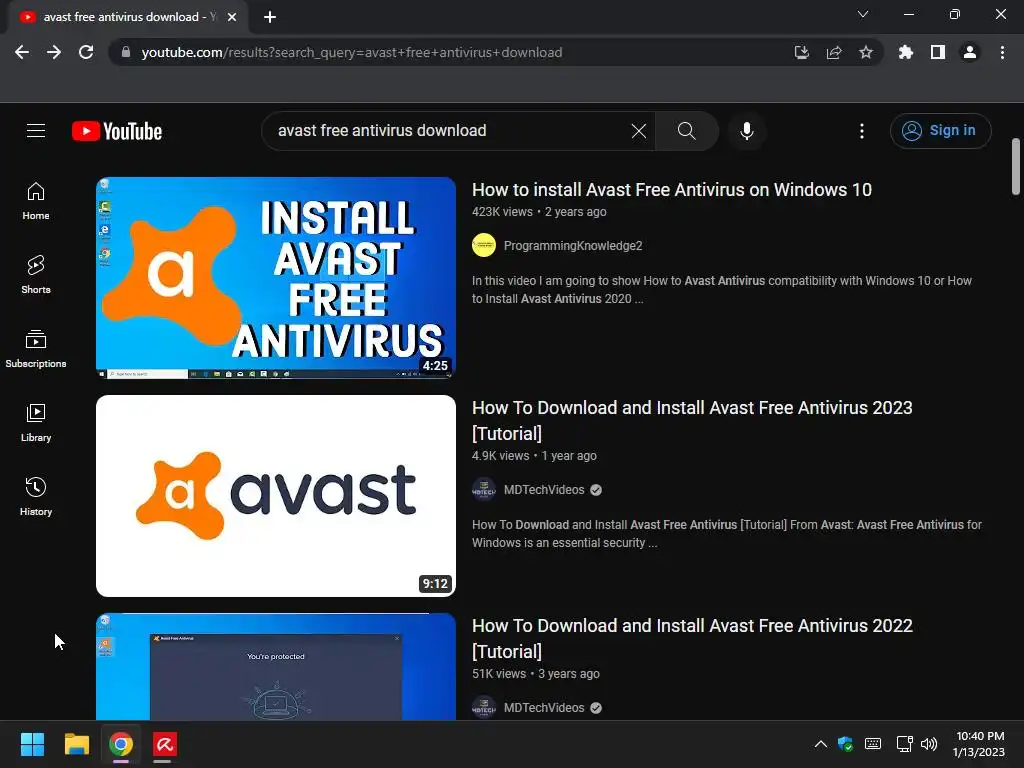This screenshot has width=1024, height=768.
Task: Click MDTechVideos avatar under 2023 video
Action: coord(484,490)
